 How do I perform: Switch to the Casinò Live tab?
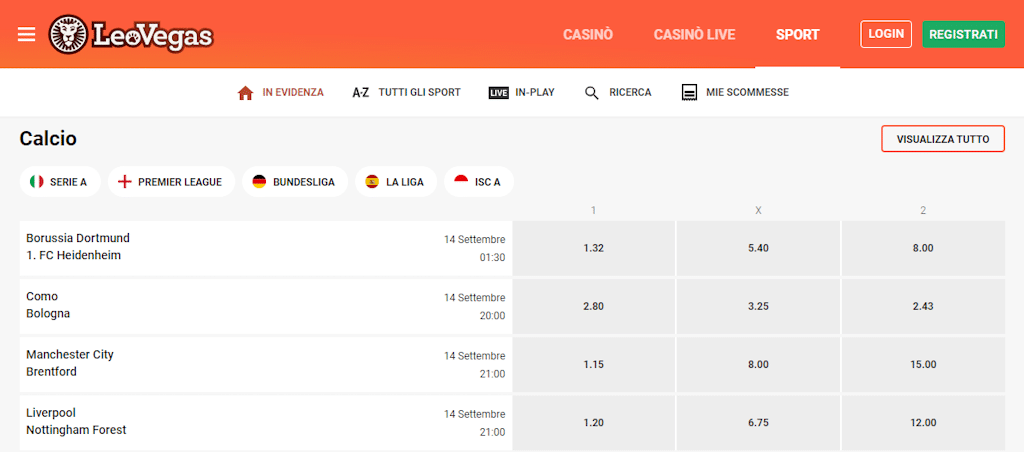(694, 34)
